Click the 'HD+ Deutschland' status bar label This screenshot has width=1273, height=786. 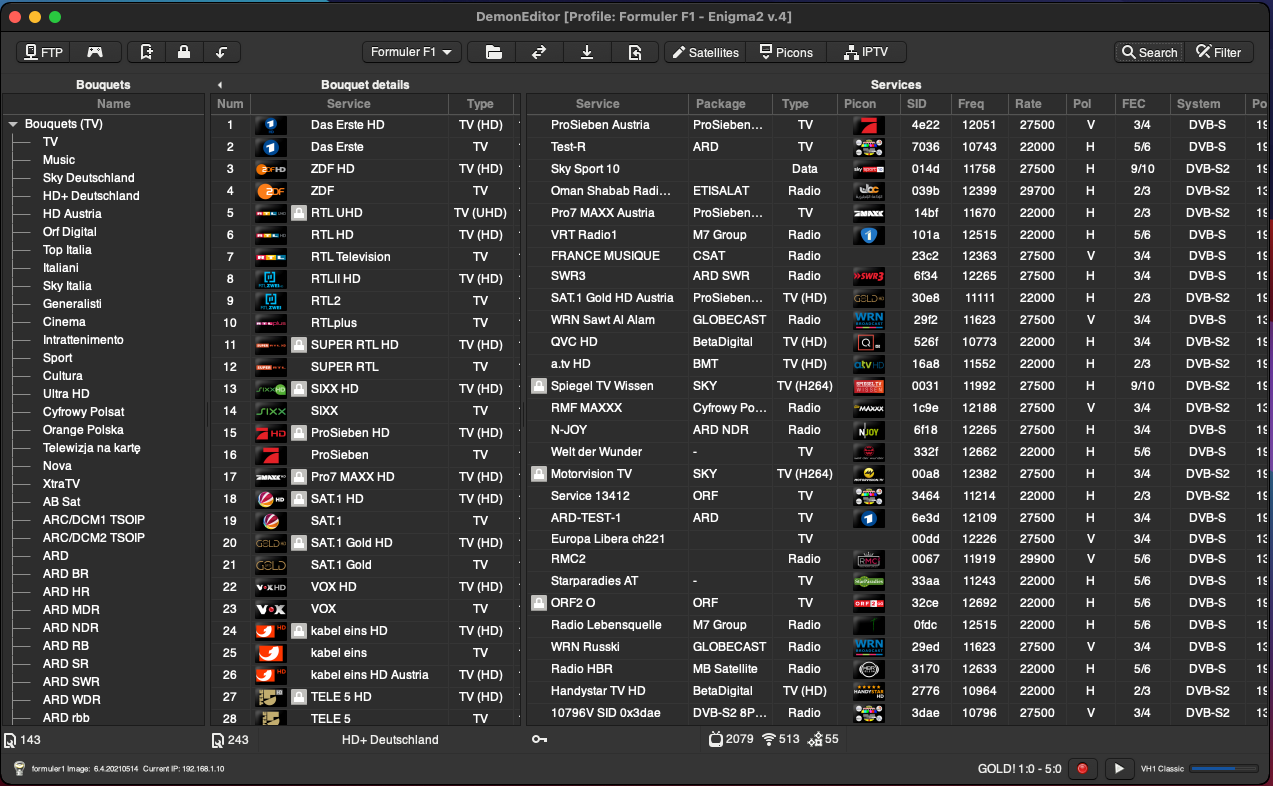tap(390, 740)
